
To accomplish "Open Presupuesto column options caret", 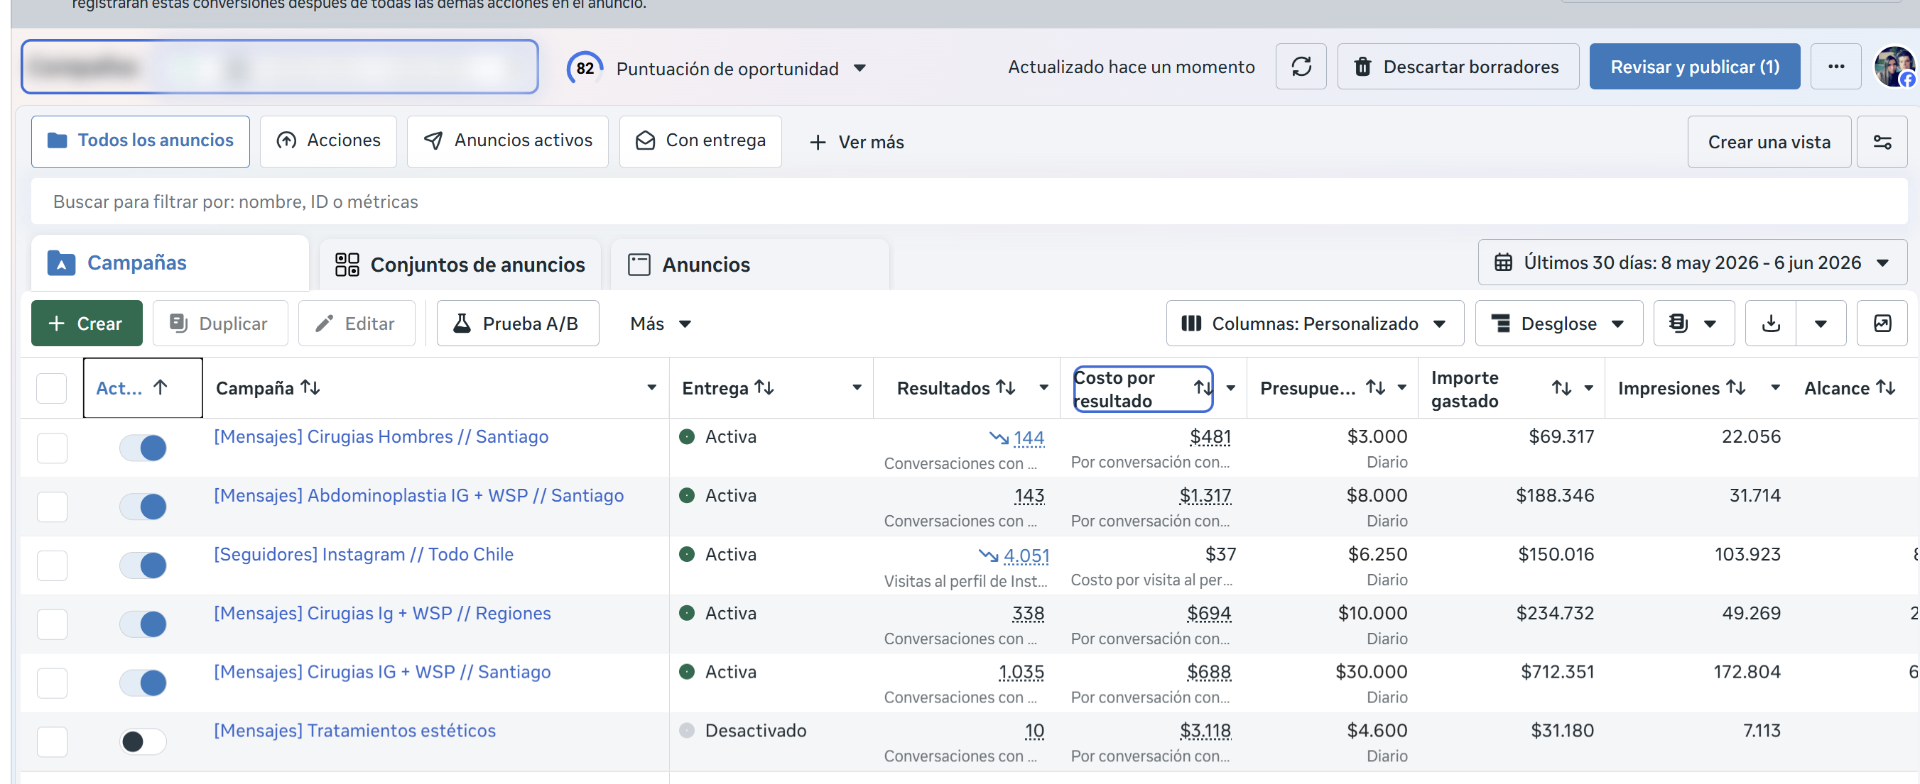I will [1402, 388].
